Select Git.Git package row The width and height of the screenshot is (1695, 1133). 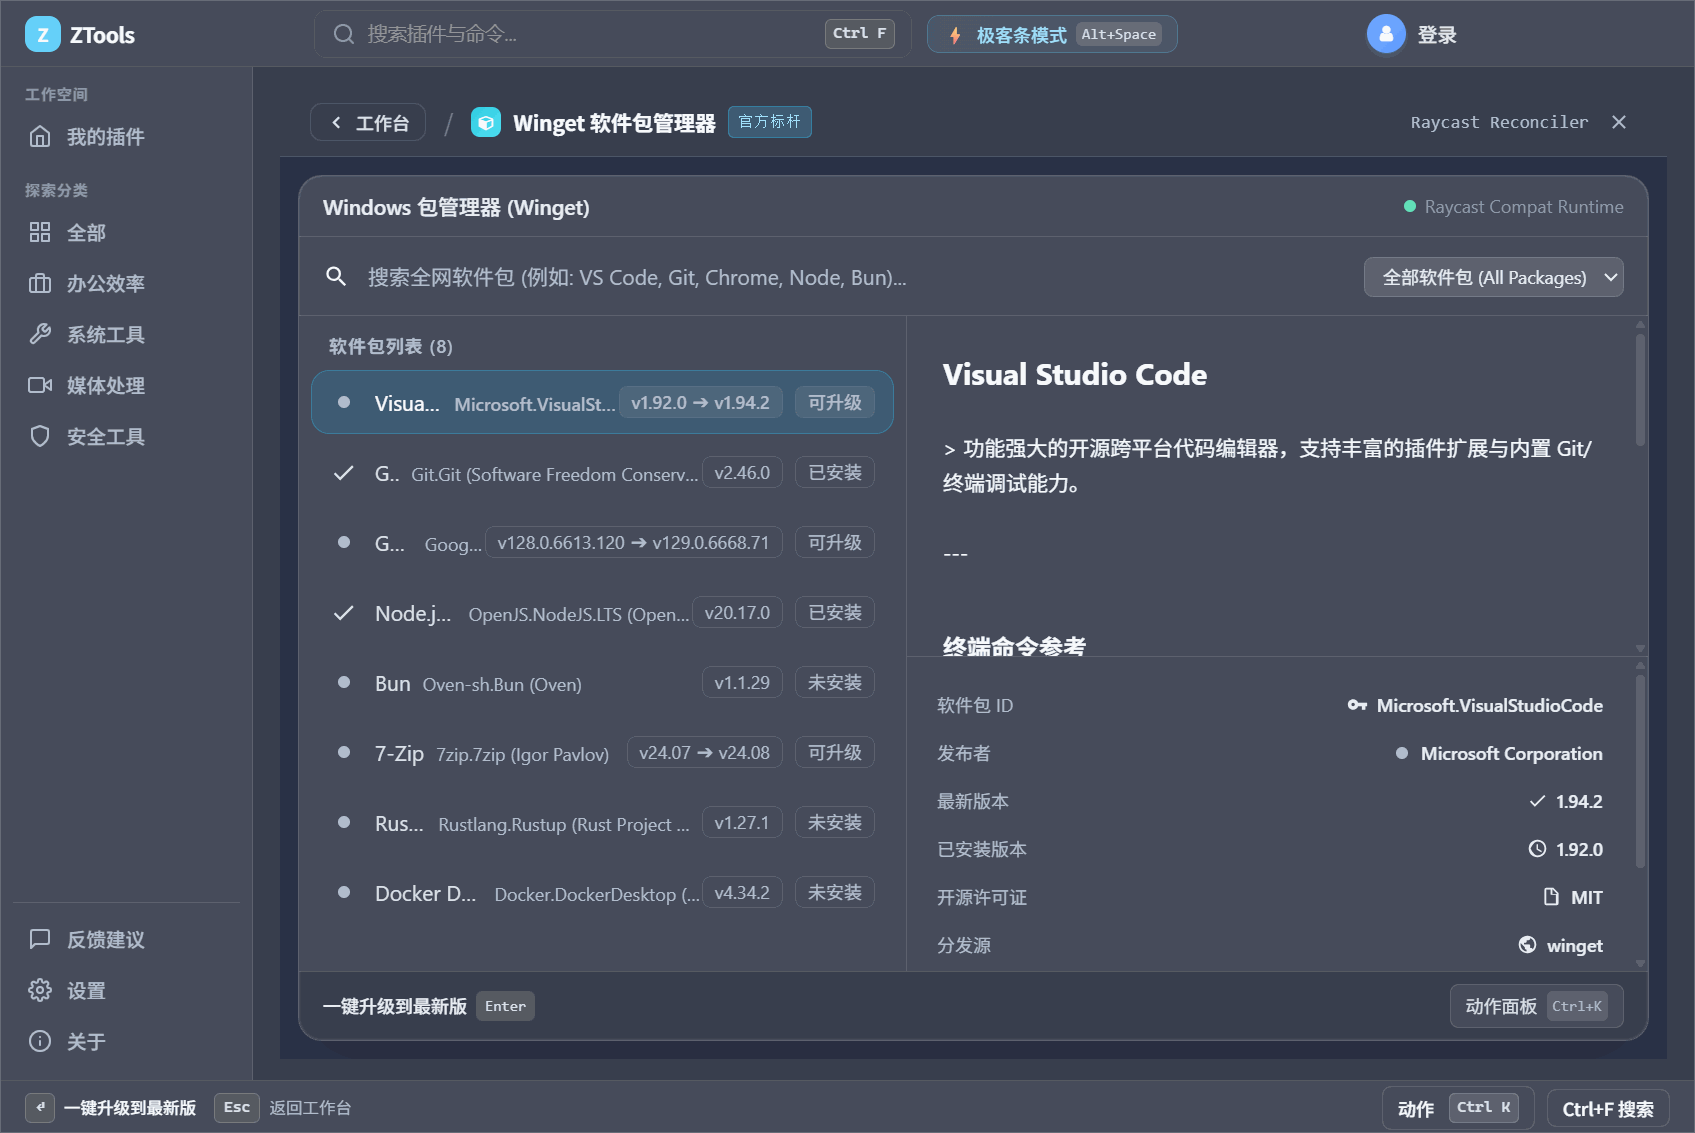[x=602, y=473]
